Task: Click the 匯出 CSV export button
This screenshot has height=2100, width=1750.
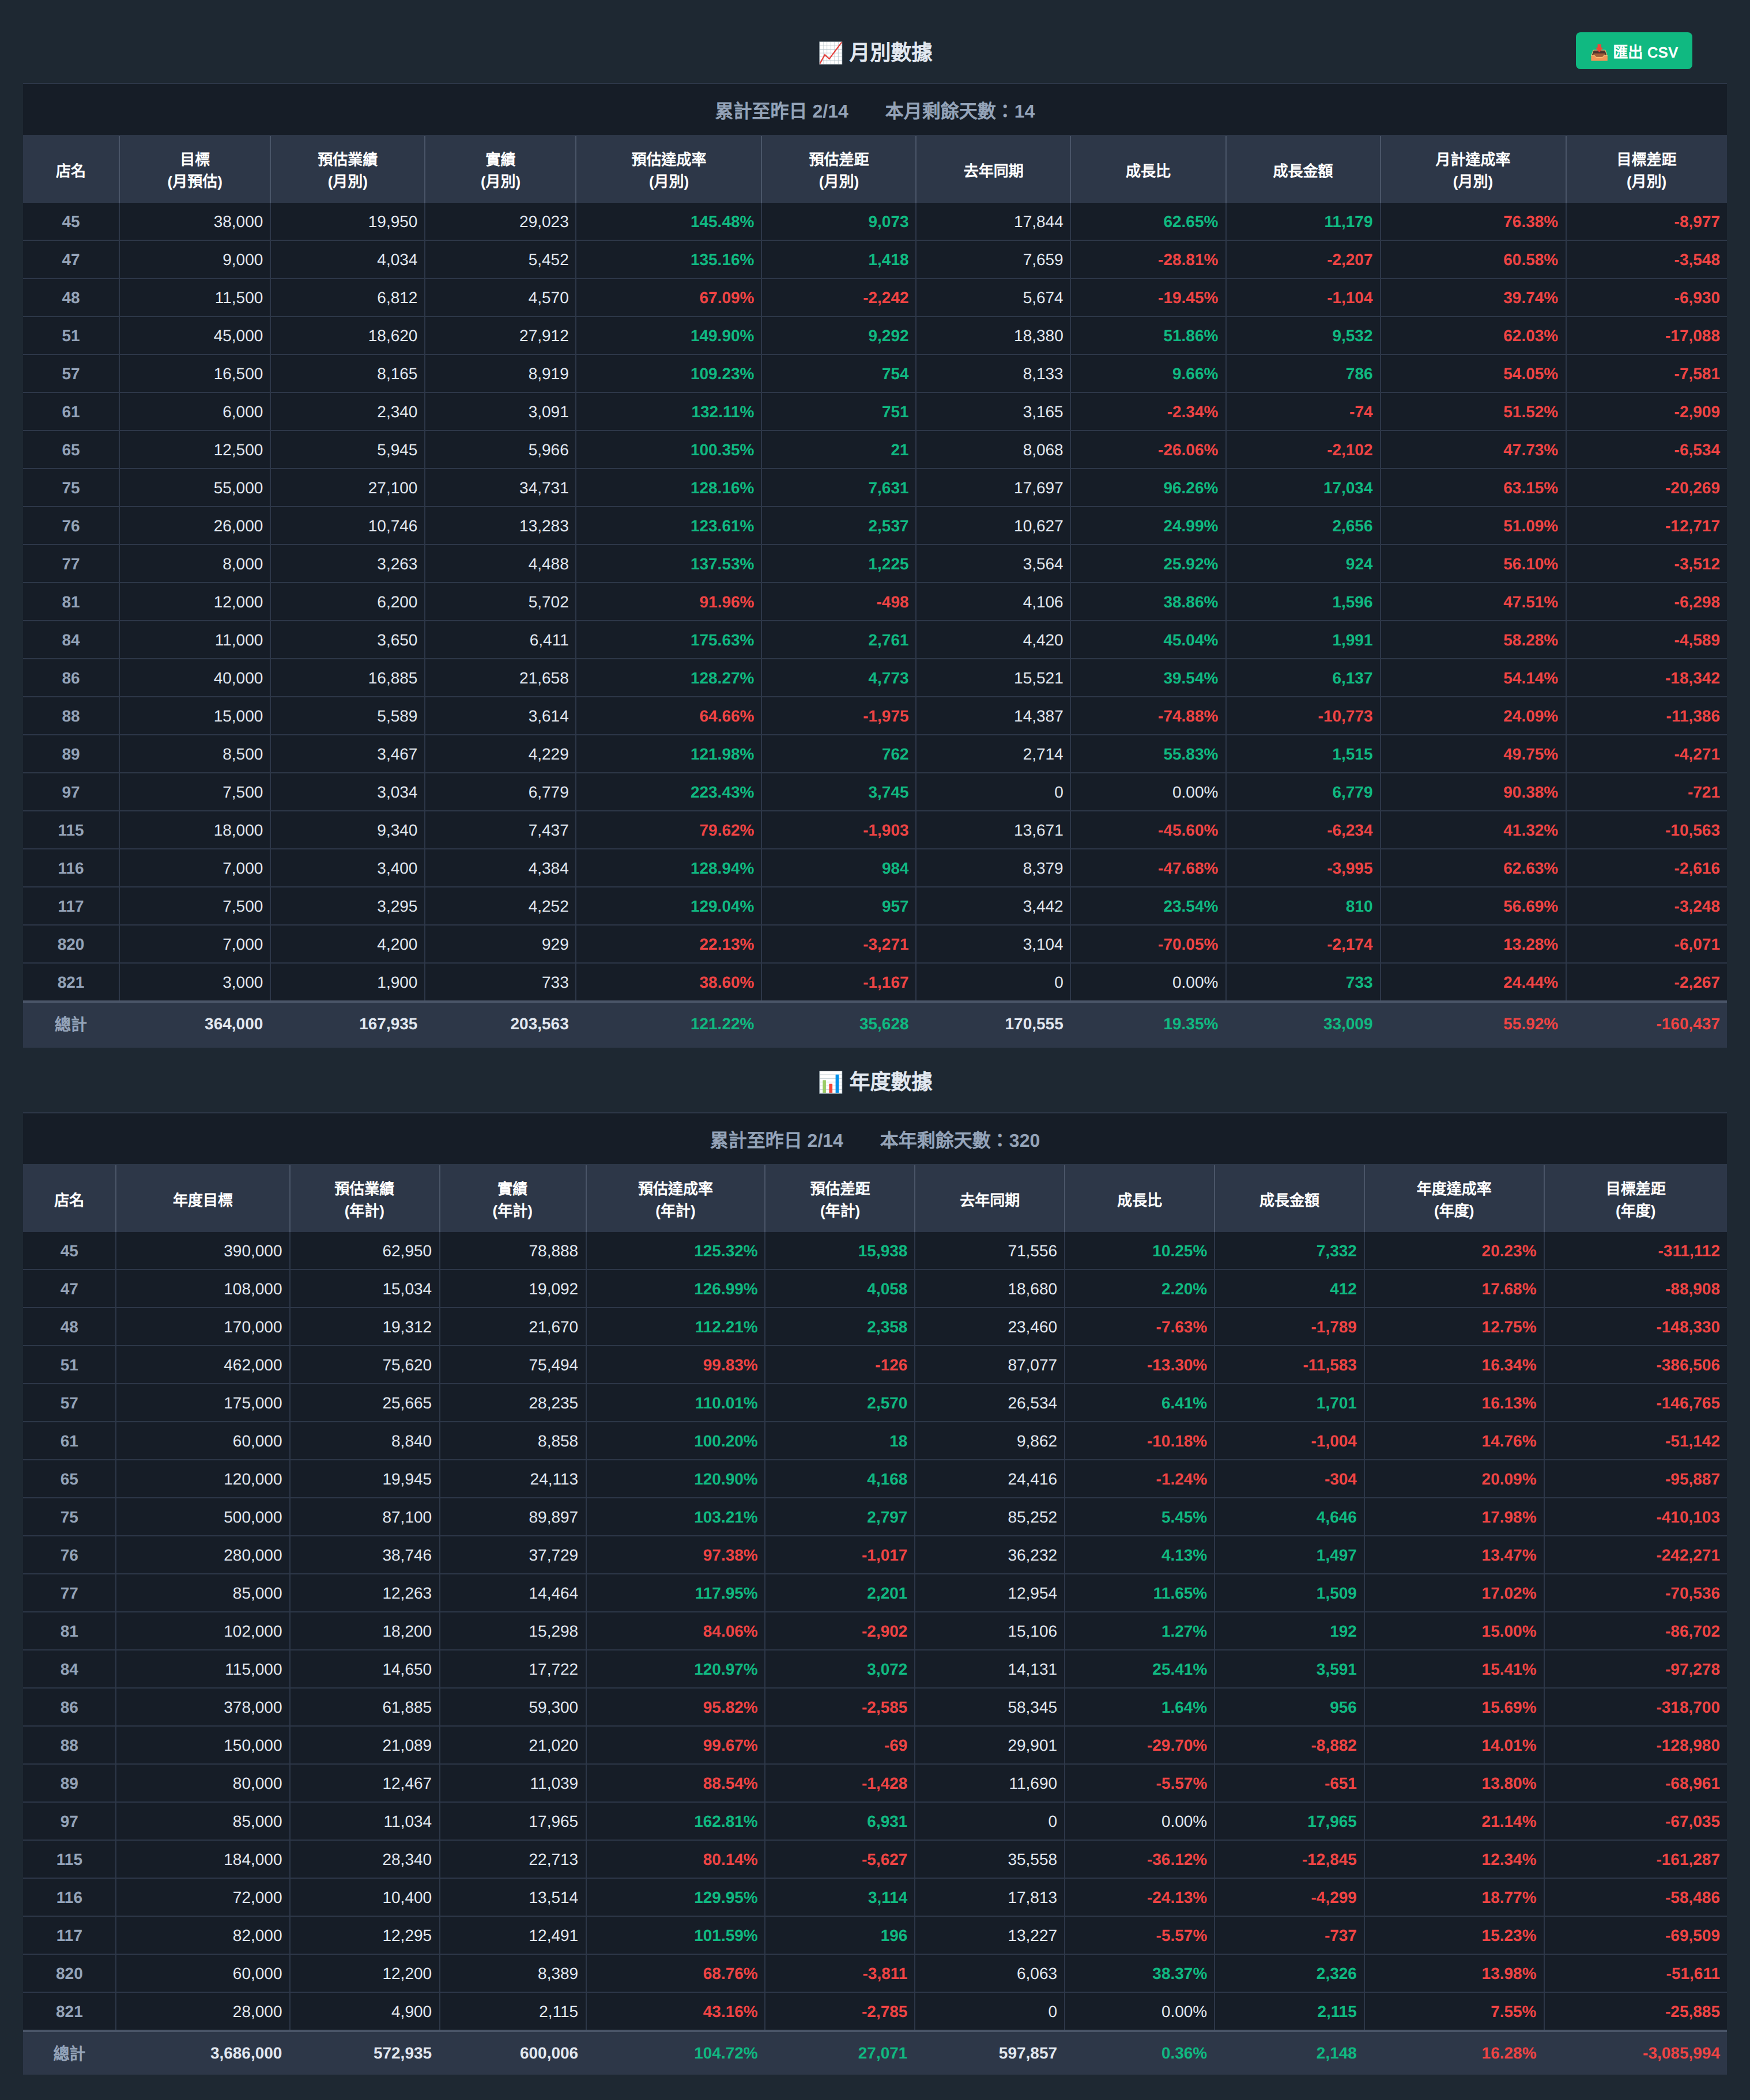Action: [1633, 51]
